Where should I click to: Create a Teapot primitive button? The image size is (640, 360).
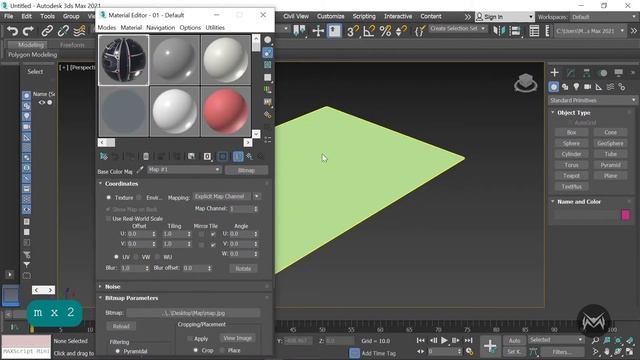click(571, 176)
